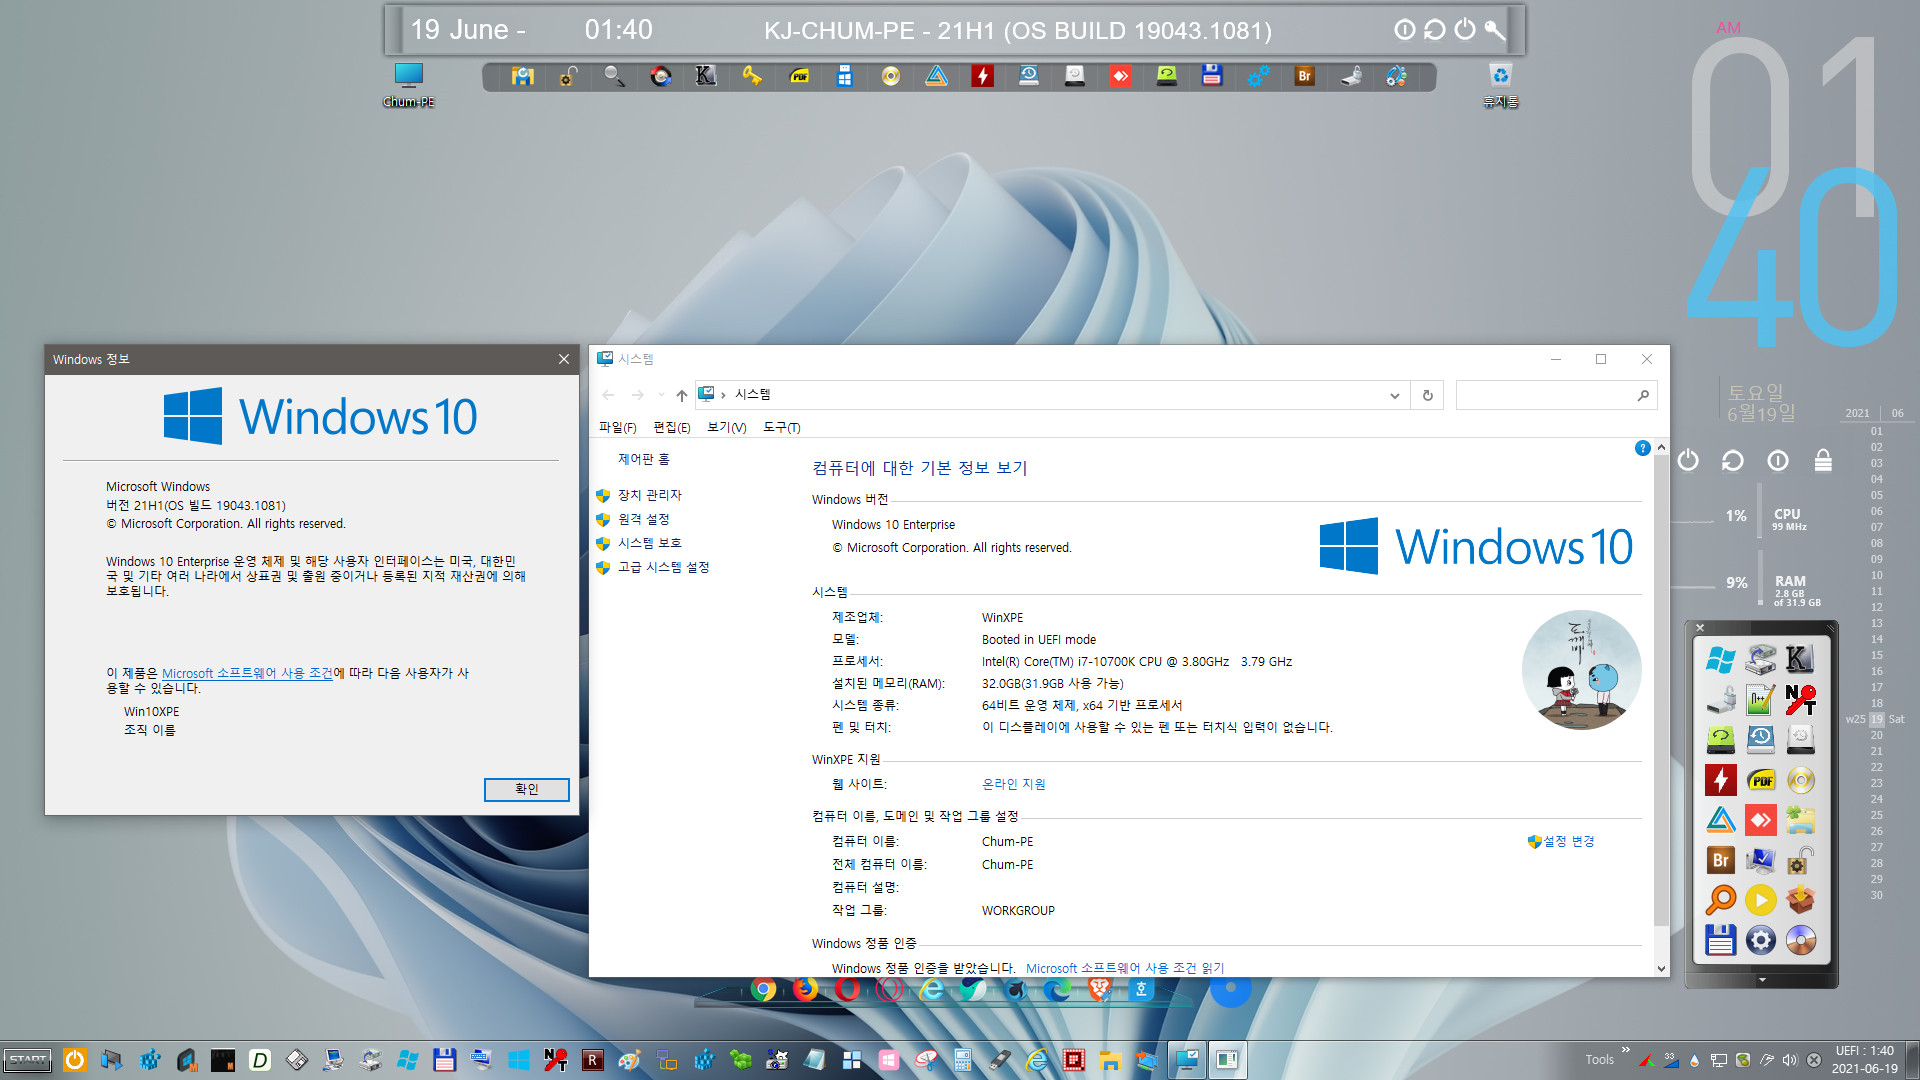Click Microsoft 소프트웨어 사용 조건 link in Windows 정보
1920x1080 pixels.
coord(247,673)
